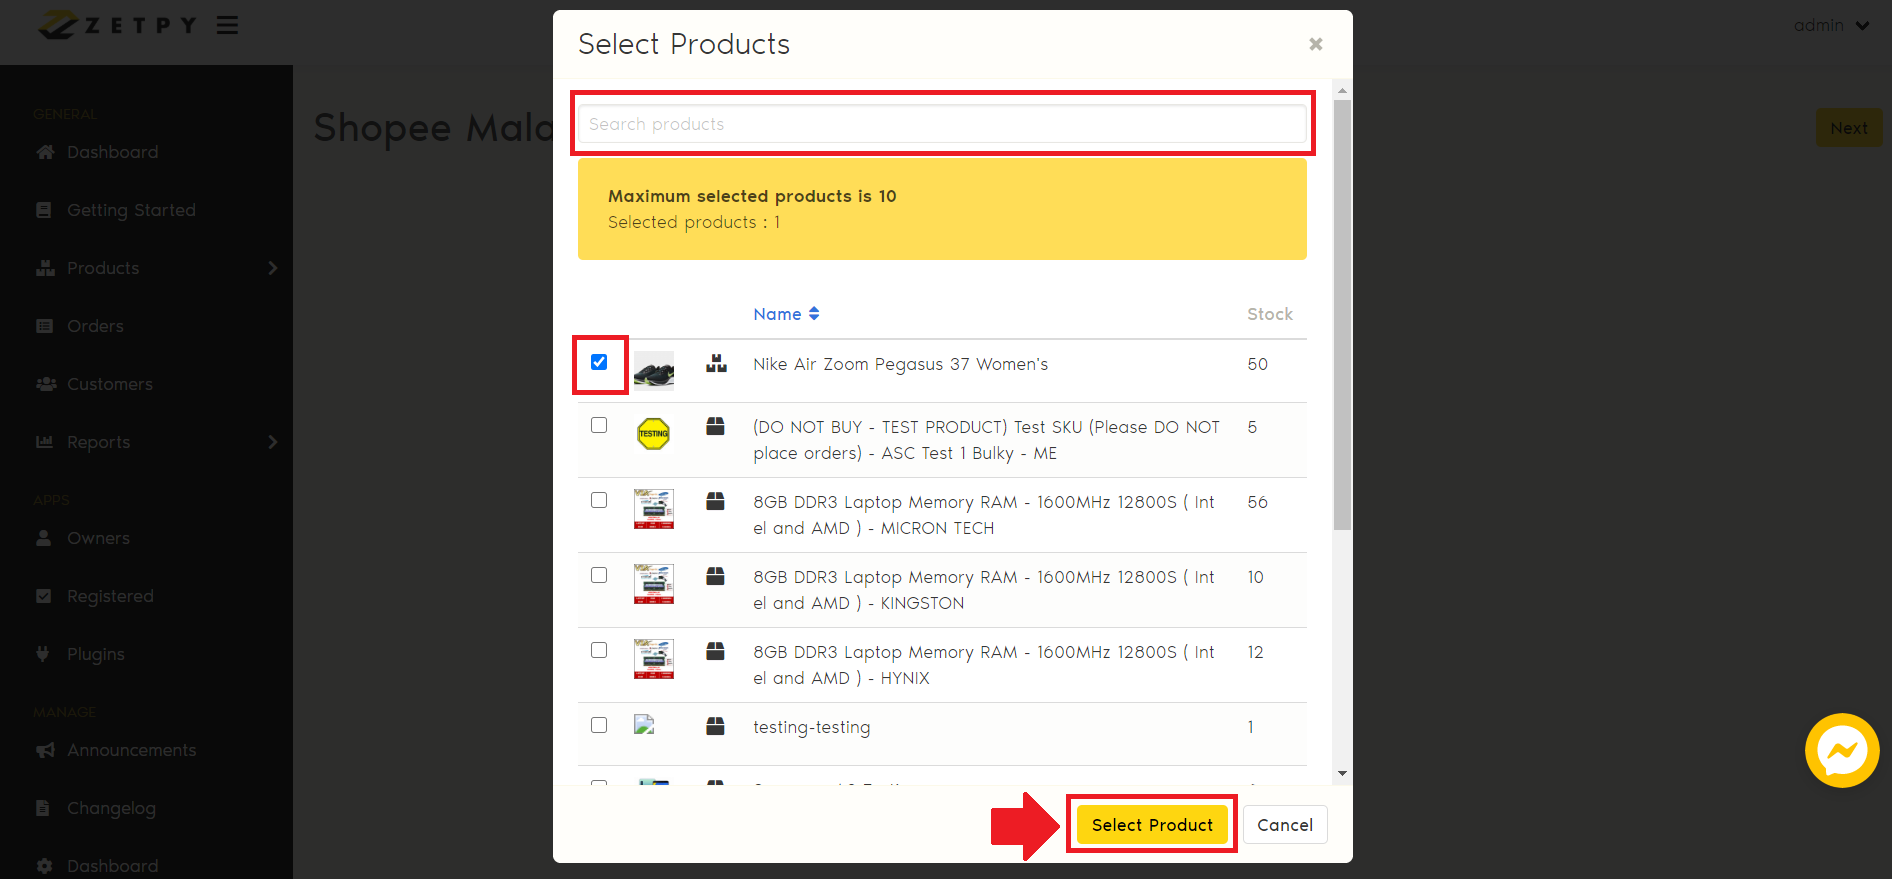Expand the Products sidebar submenu chevron
The image size is (1892, 879).
coord(272,268)
